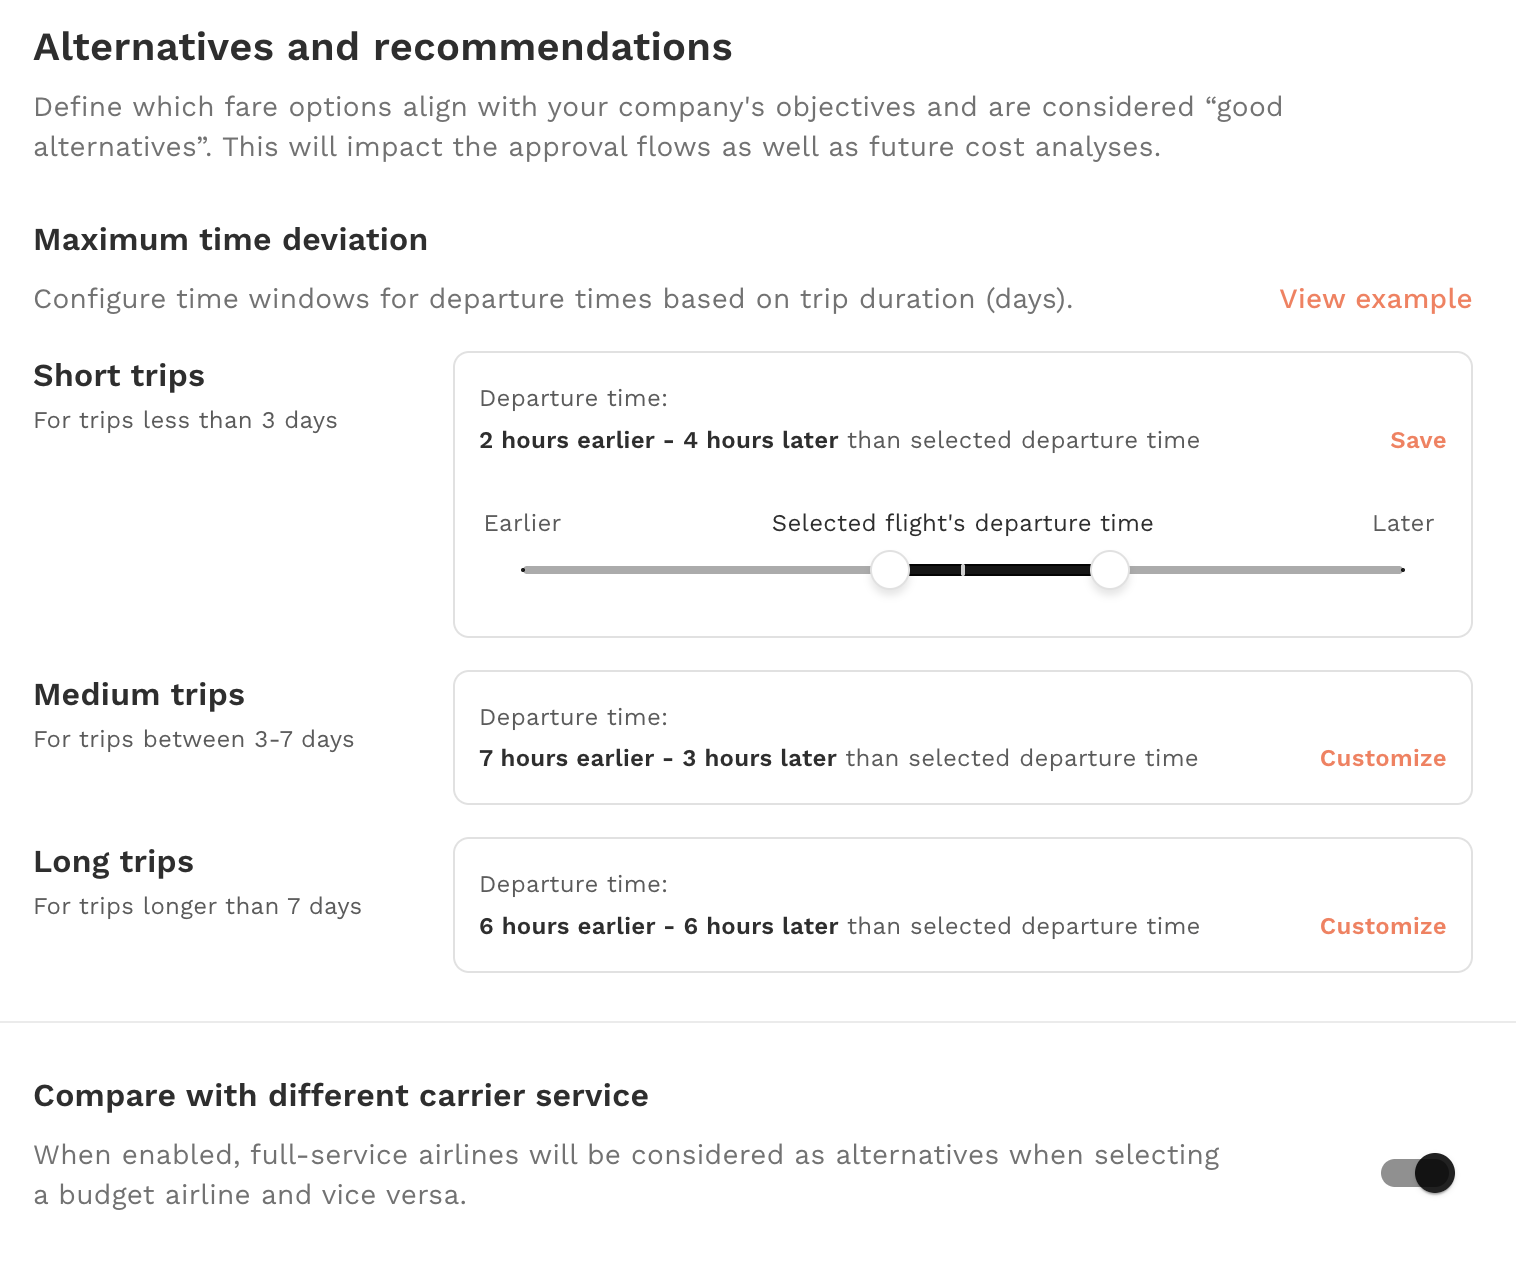The width and height of the screenshot is (1516, 1266).
Task: Click Compare with different carrier service heading
Action: tap(341, 1096)
